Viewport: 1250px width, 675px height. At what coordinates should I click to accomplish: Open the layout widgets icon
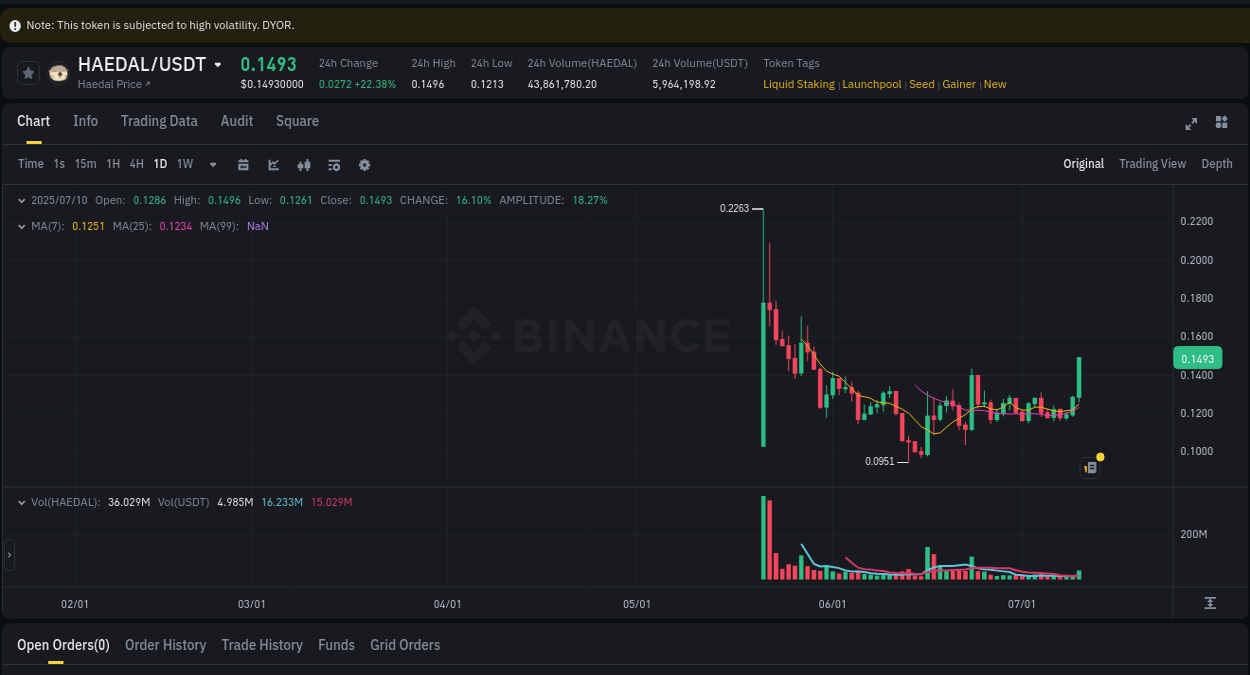[x=1221, y=123]
